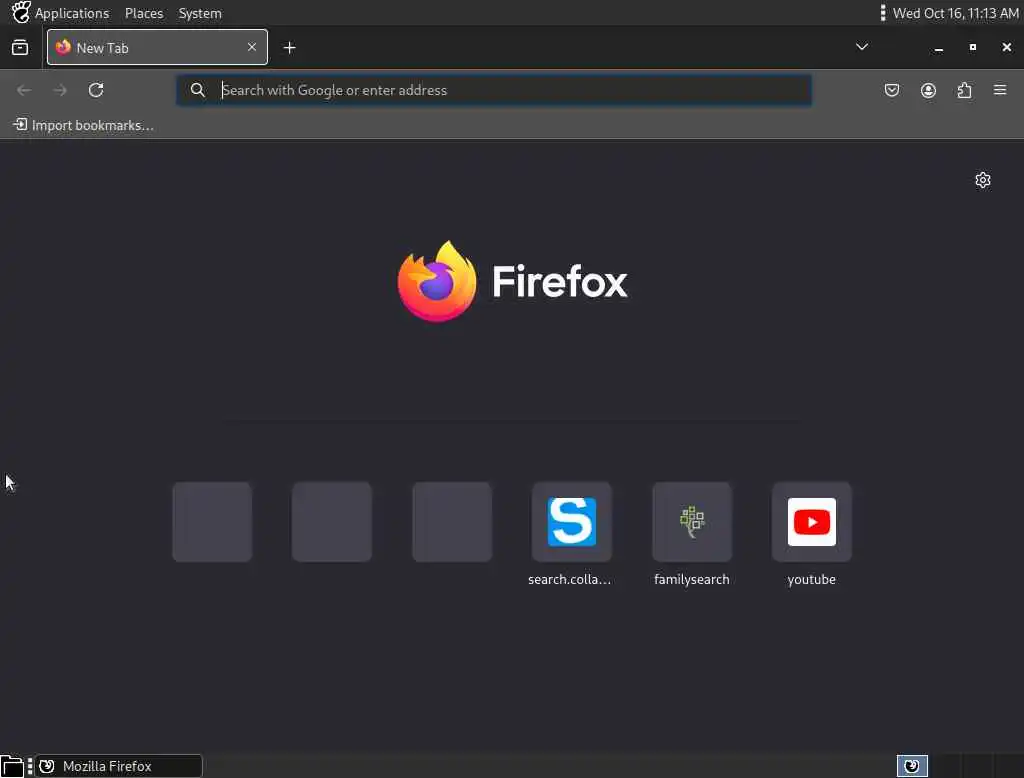Open new tab personalize gear icon
The width and height of the screenshot is (1024, 778).
point(983,180)
